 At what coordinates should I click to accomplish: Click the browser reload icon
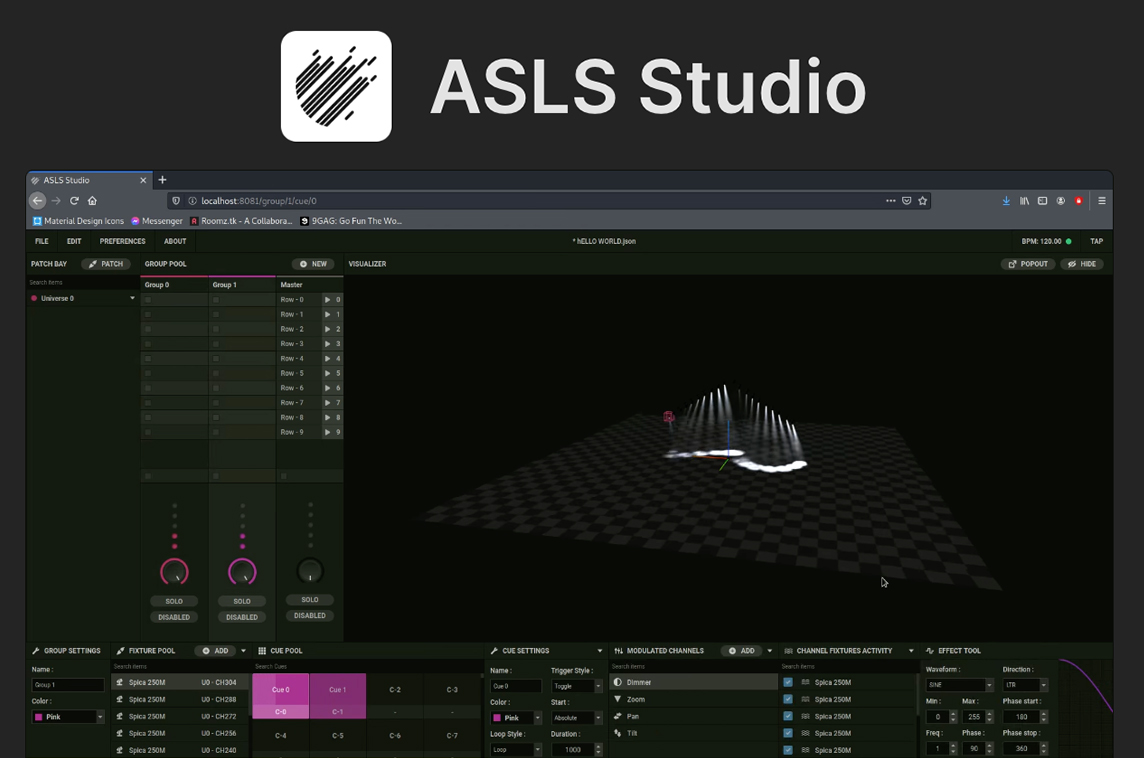click(x=74, y=201)
